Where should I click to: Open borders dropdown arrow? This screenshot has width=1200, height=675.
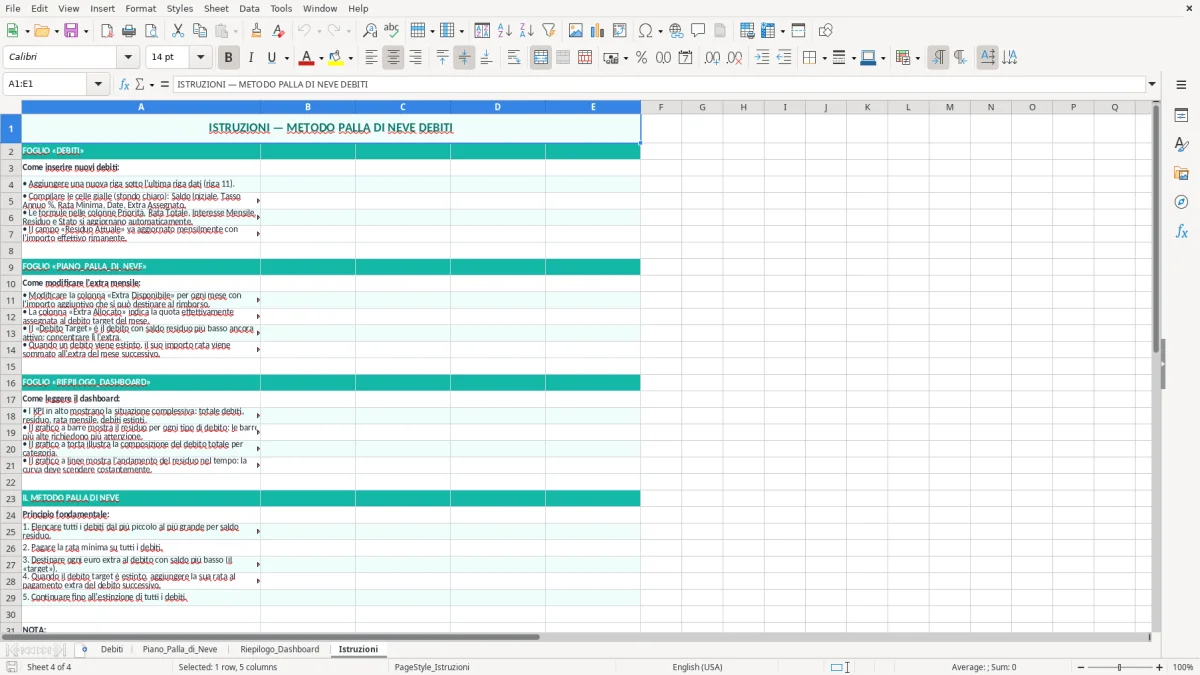(x=823, y=58)
